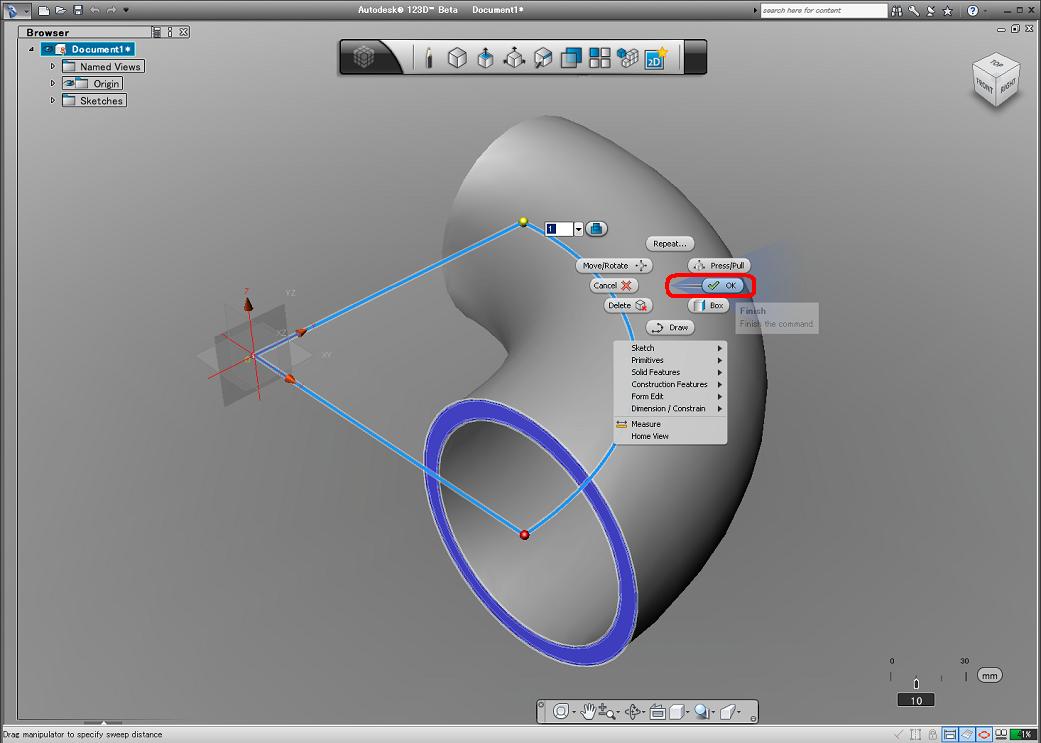
Task: Select the Primitives box tool
Action: tap(457, 58)
